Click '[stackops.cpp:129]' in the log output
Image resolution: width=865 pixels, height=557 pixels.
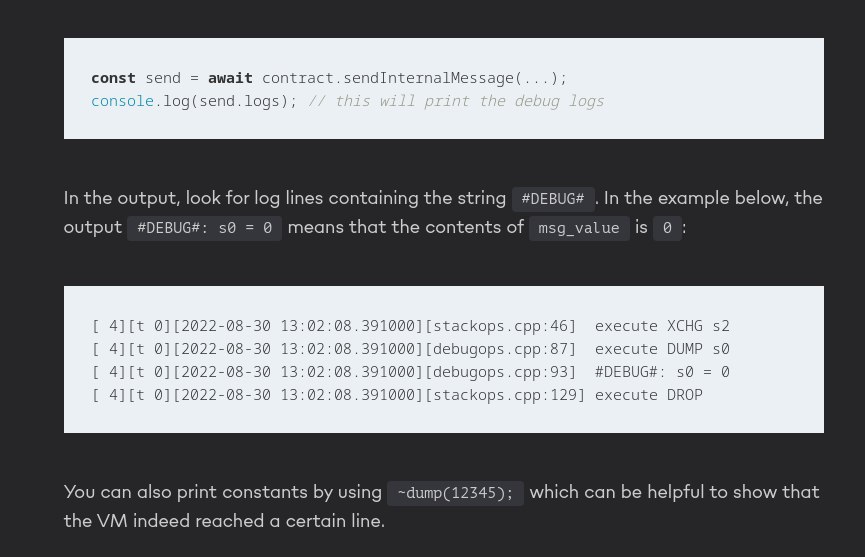tap(505, 395)
